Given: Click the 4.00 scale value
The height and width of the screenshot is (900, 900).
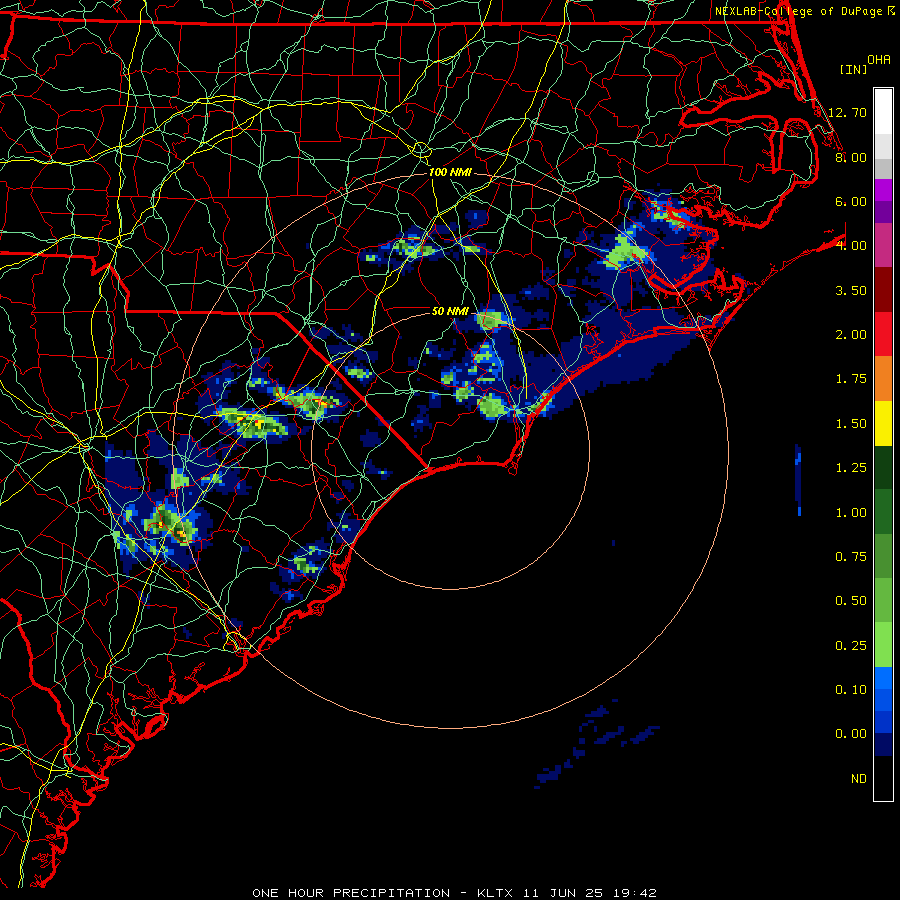Looking at the screenshot, I should click(851, 246).
